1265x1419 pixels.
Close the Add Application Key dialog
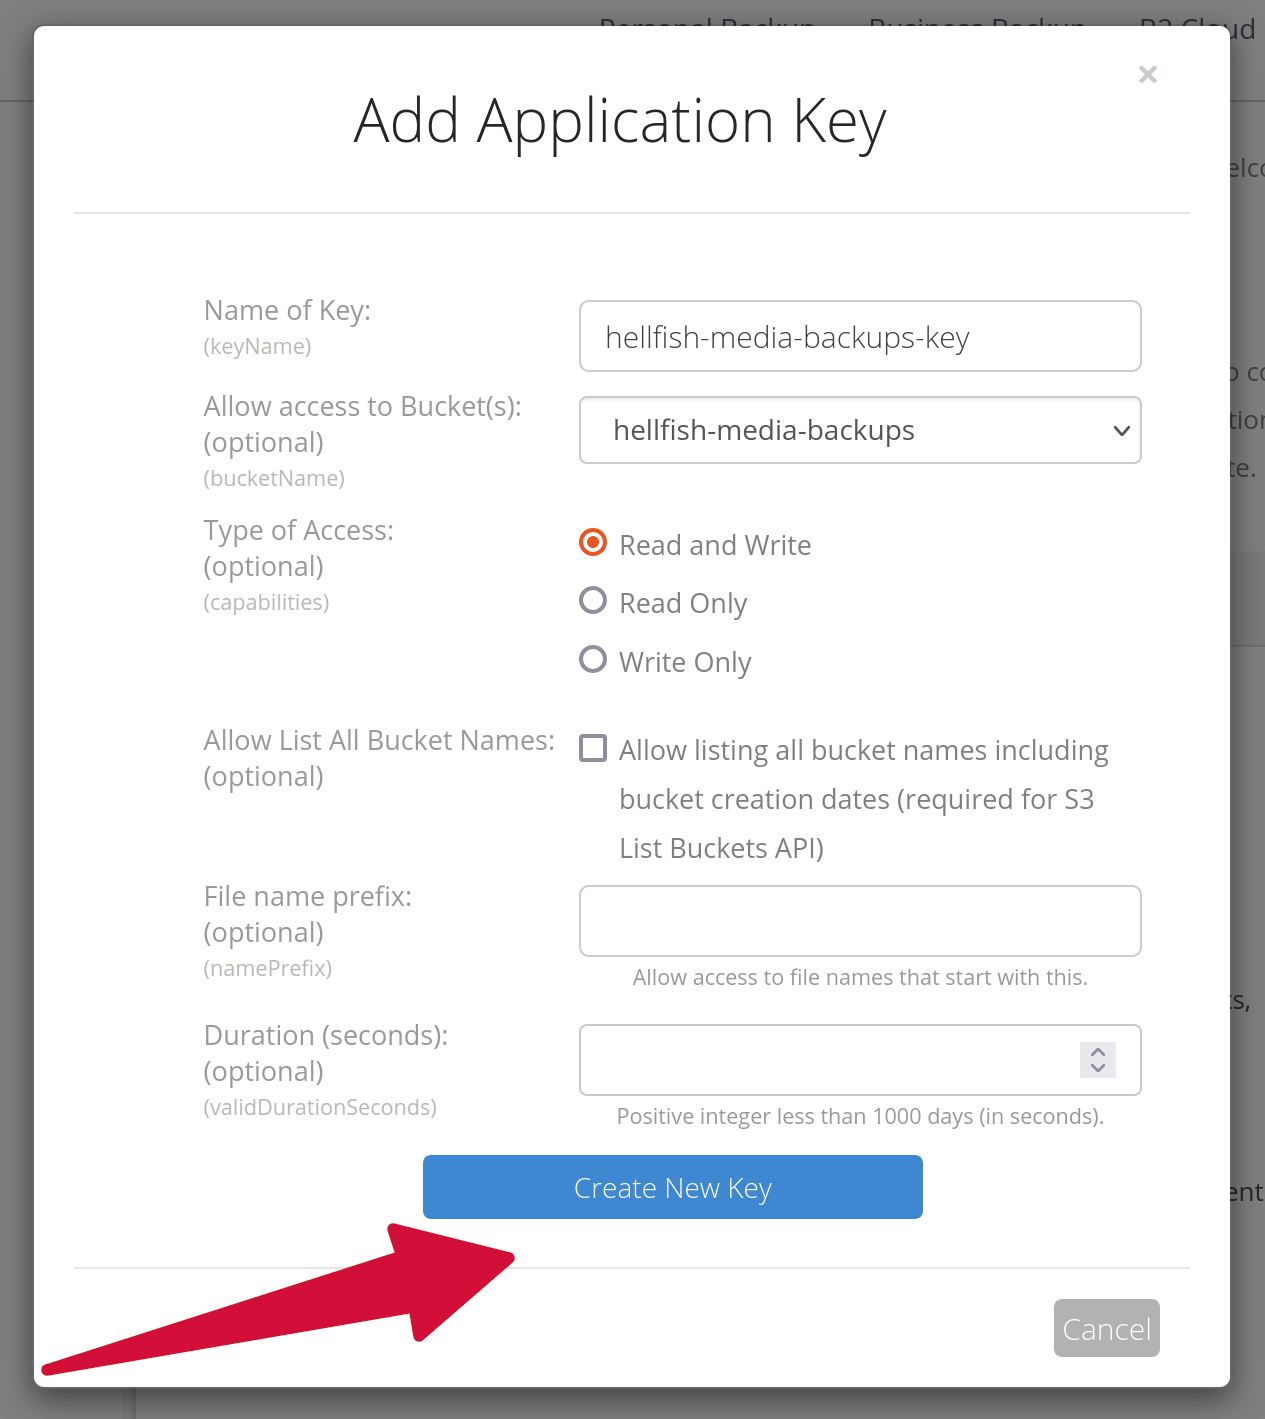click(1148, 74)
